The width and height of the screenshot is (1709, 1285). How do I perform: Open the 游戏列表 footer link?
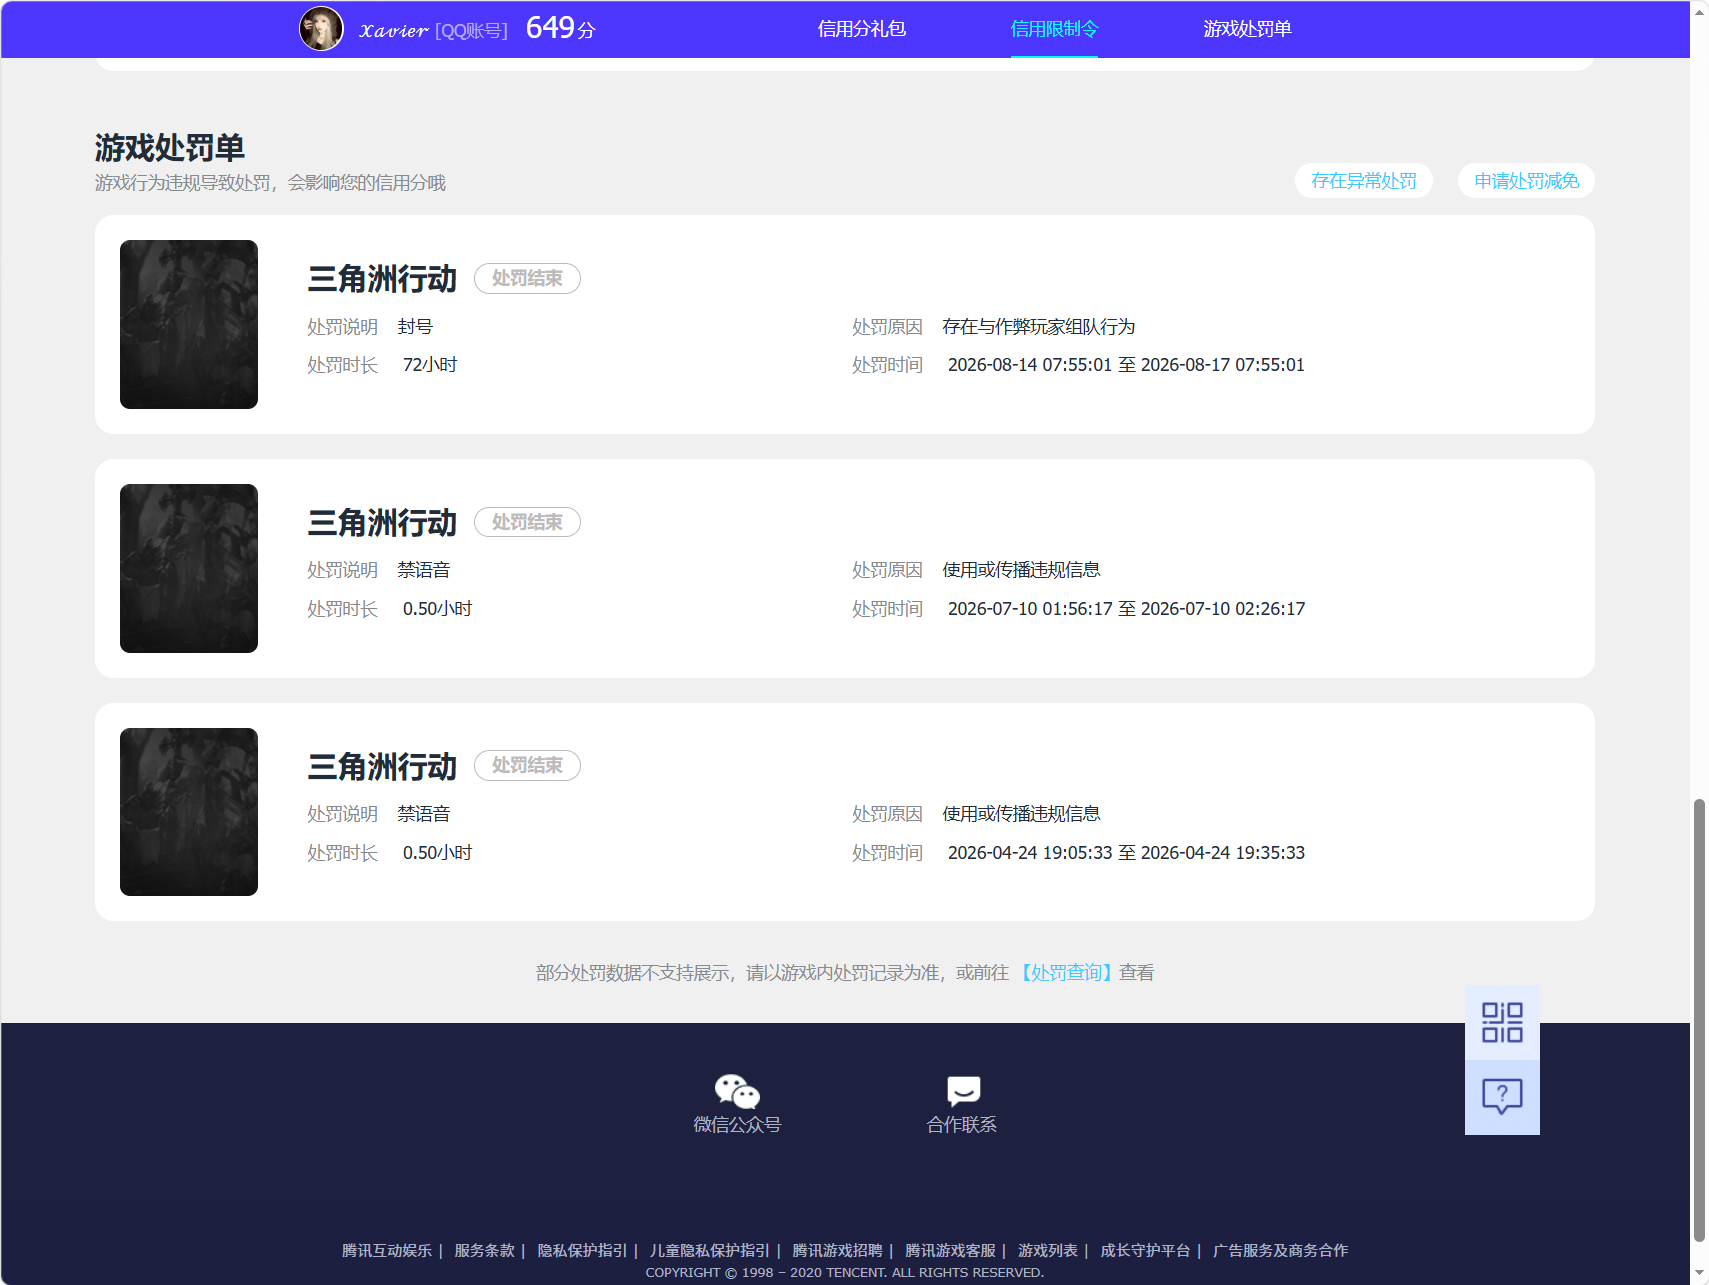click(1048, 1251)
